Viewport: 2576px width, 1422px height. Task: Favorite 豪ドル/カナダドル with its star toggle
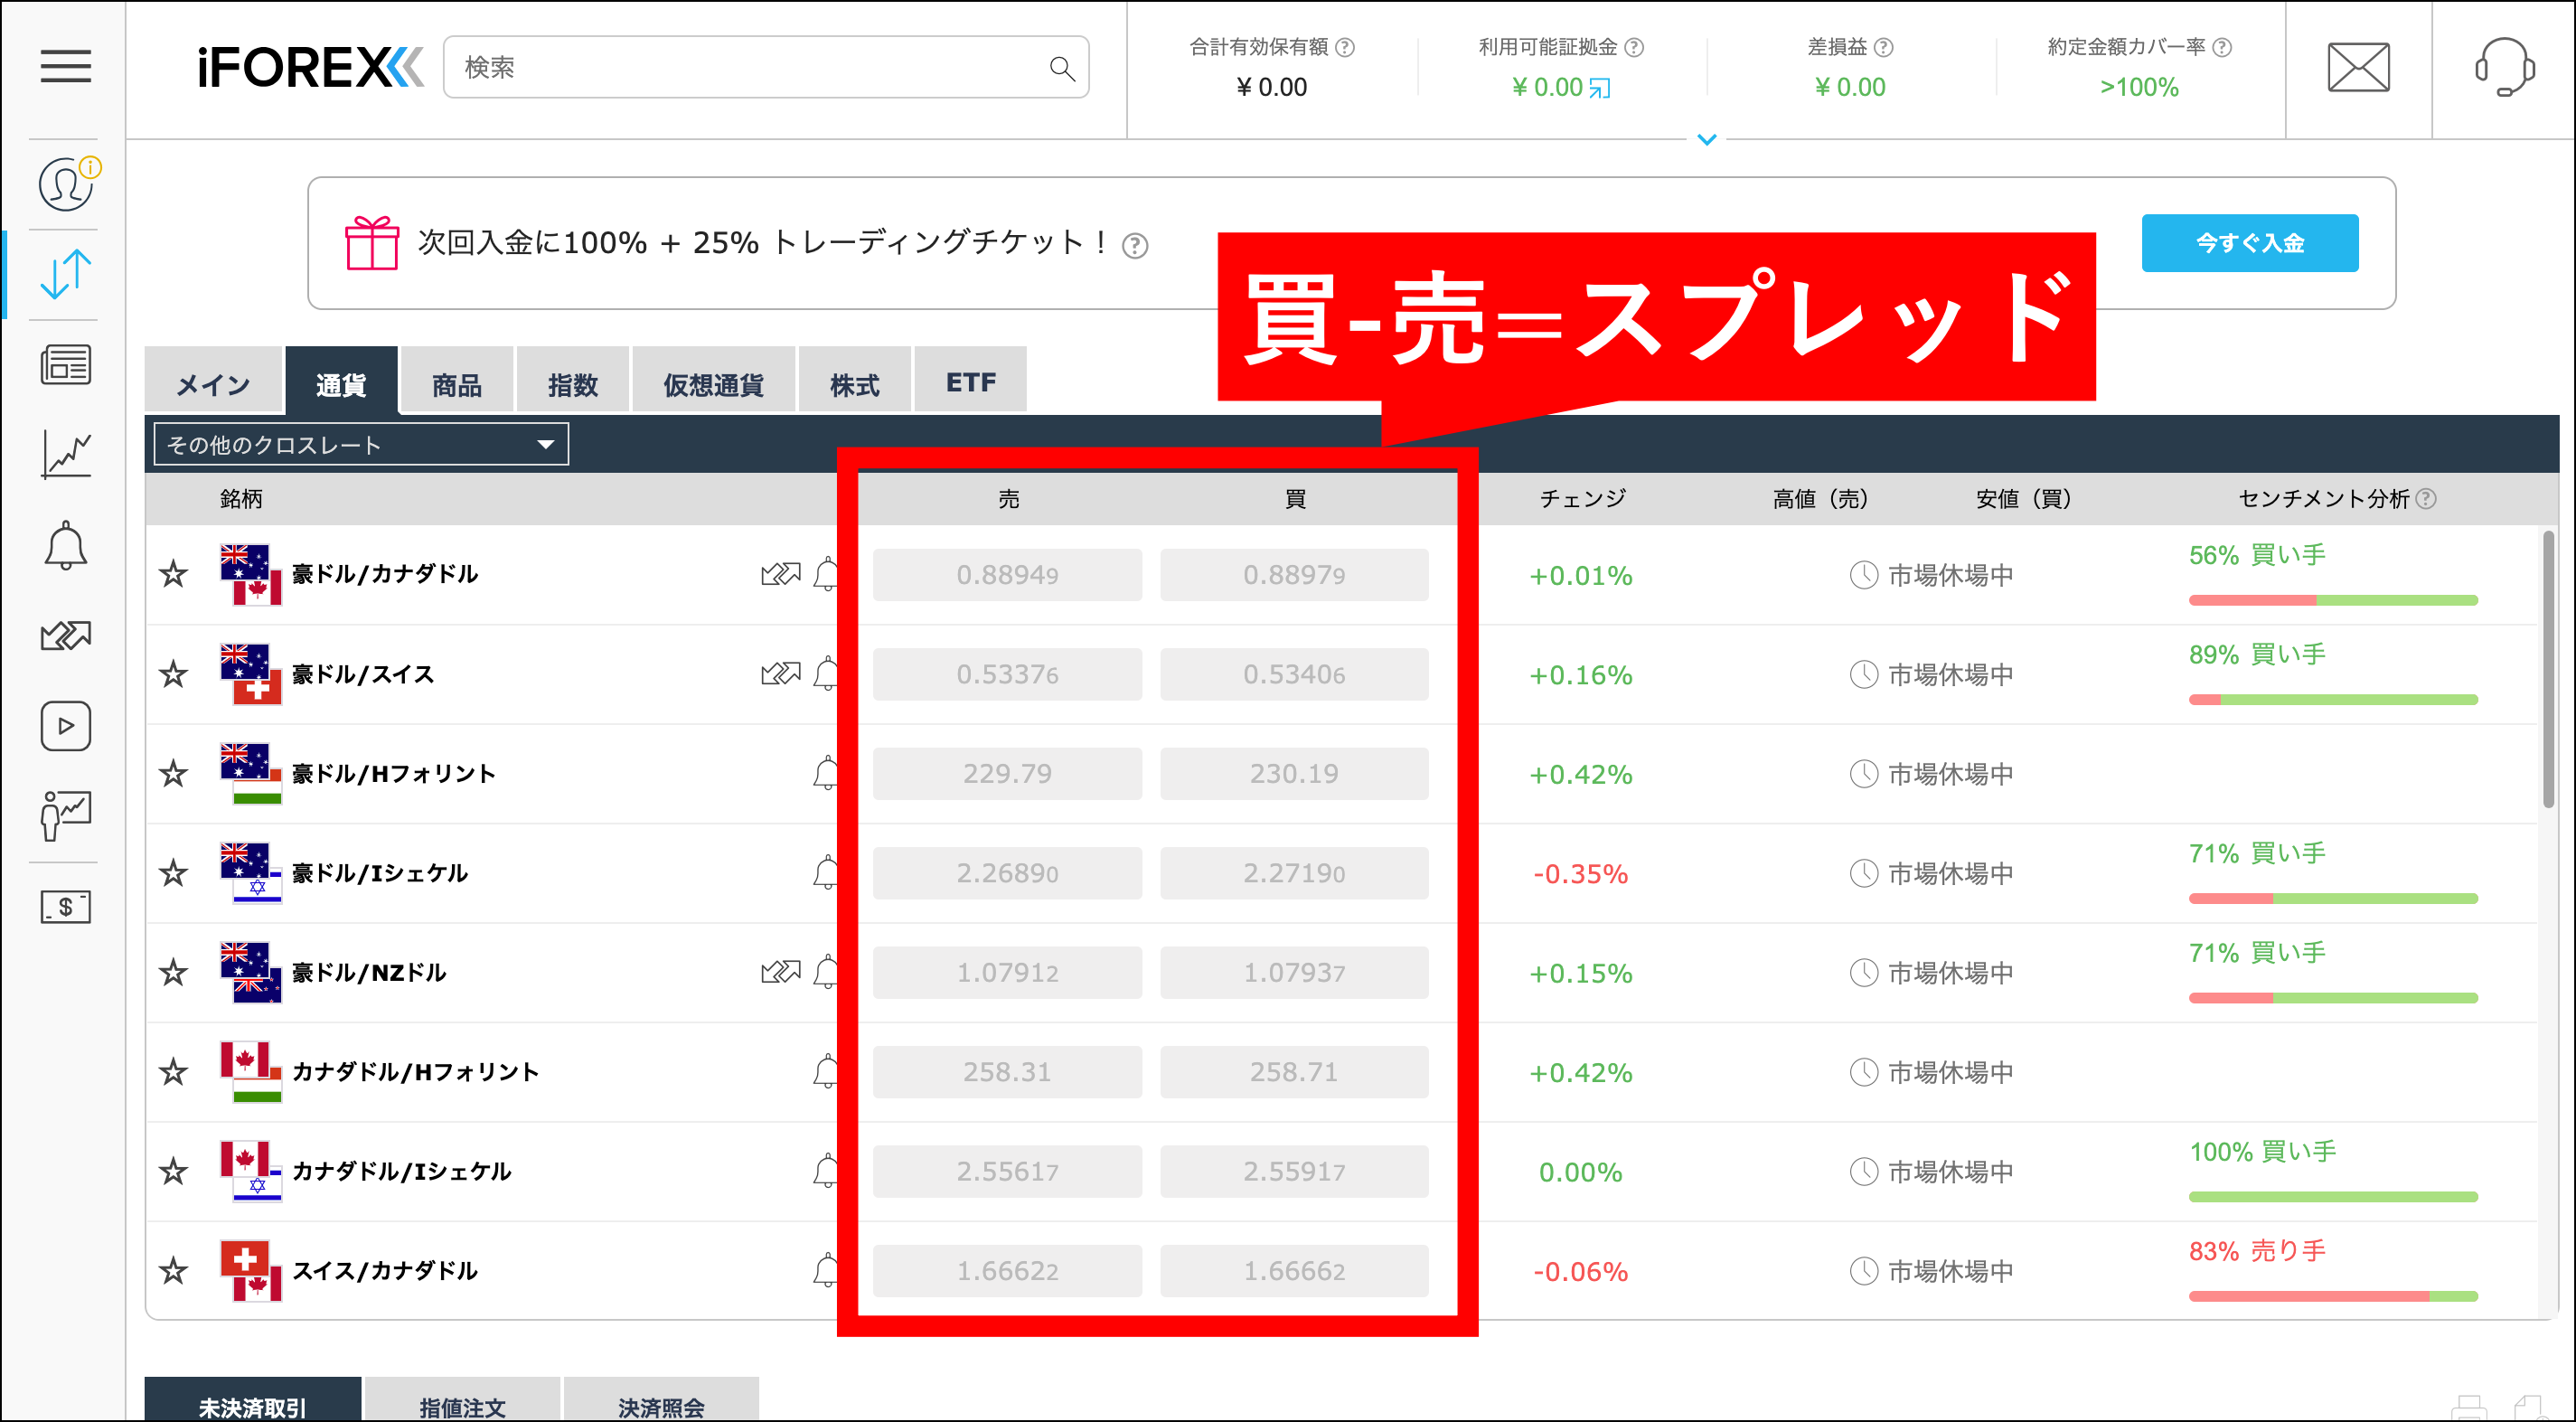click(174, 575)
